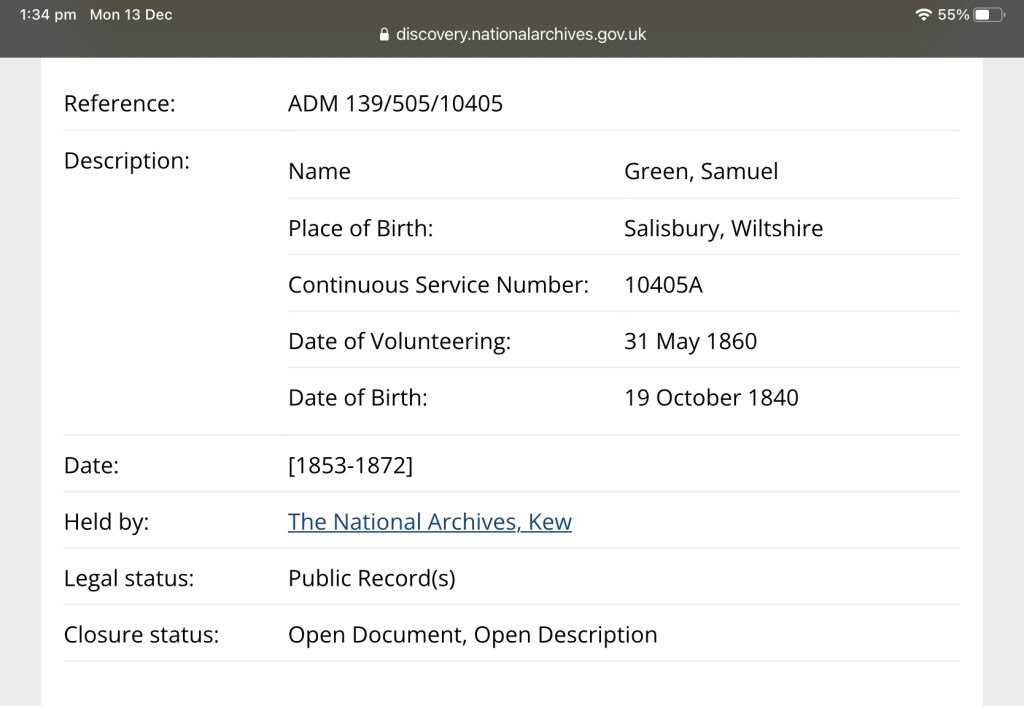Screen dimensions: 1024x706
Task: Click the Continuous Service Number: label
Action: click(438, 285)
